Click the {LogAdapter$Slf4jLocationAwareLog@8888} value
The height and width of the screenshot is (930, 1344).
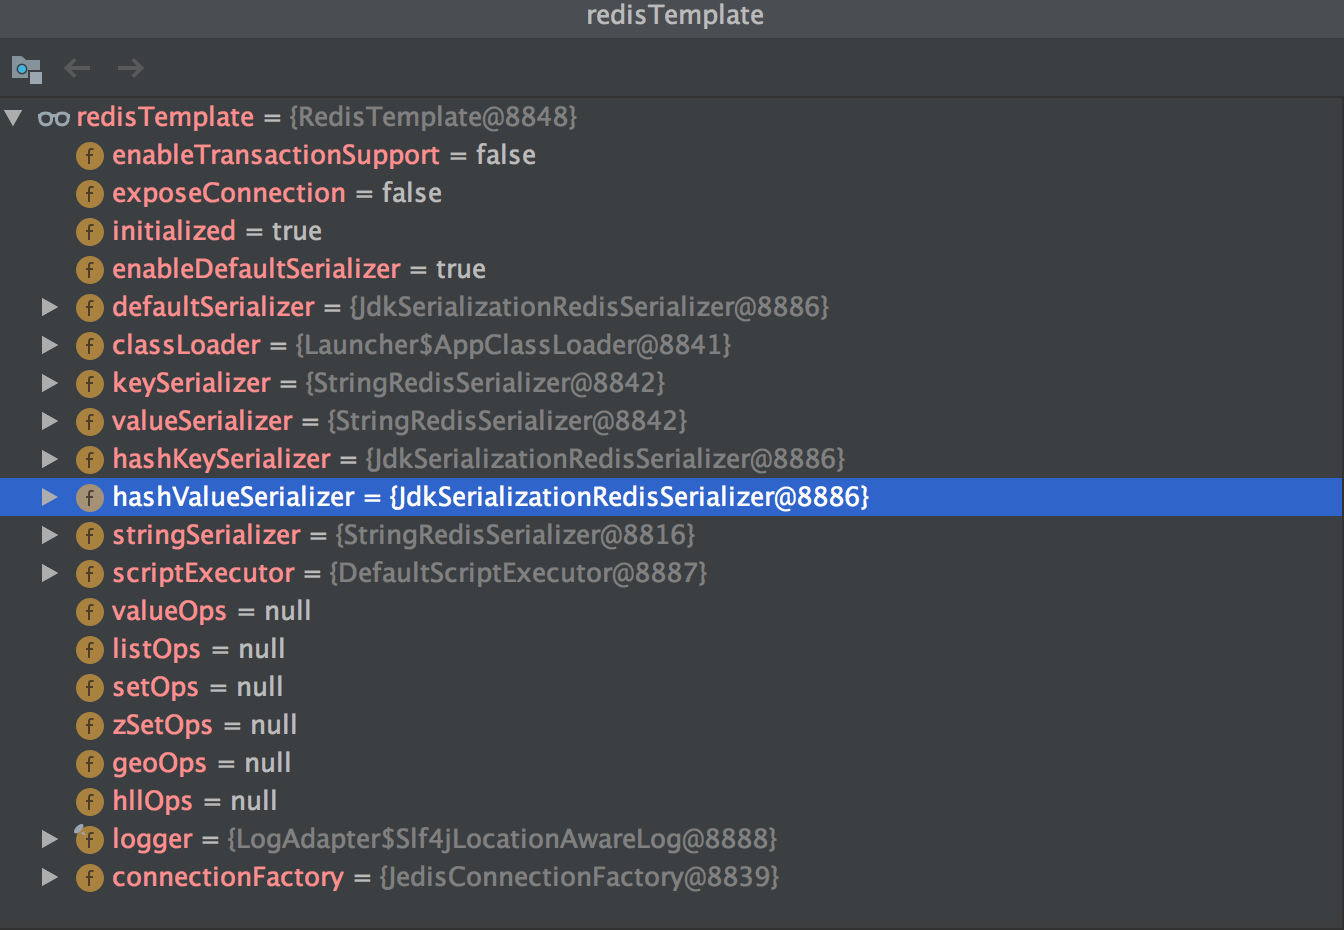tap(502, 839)
